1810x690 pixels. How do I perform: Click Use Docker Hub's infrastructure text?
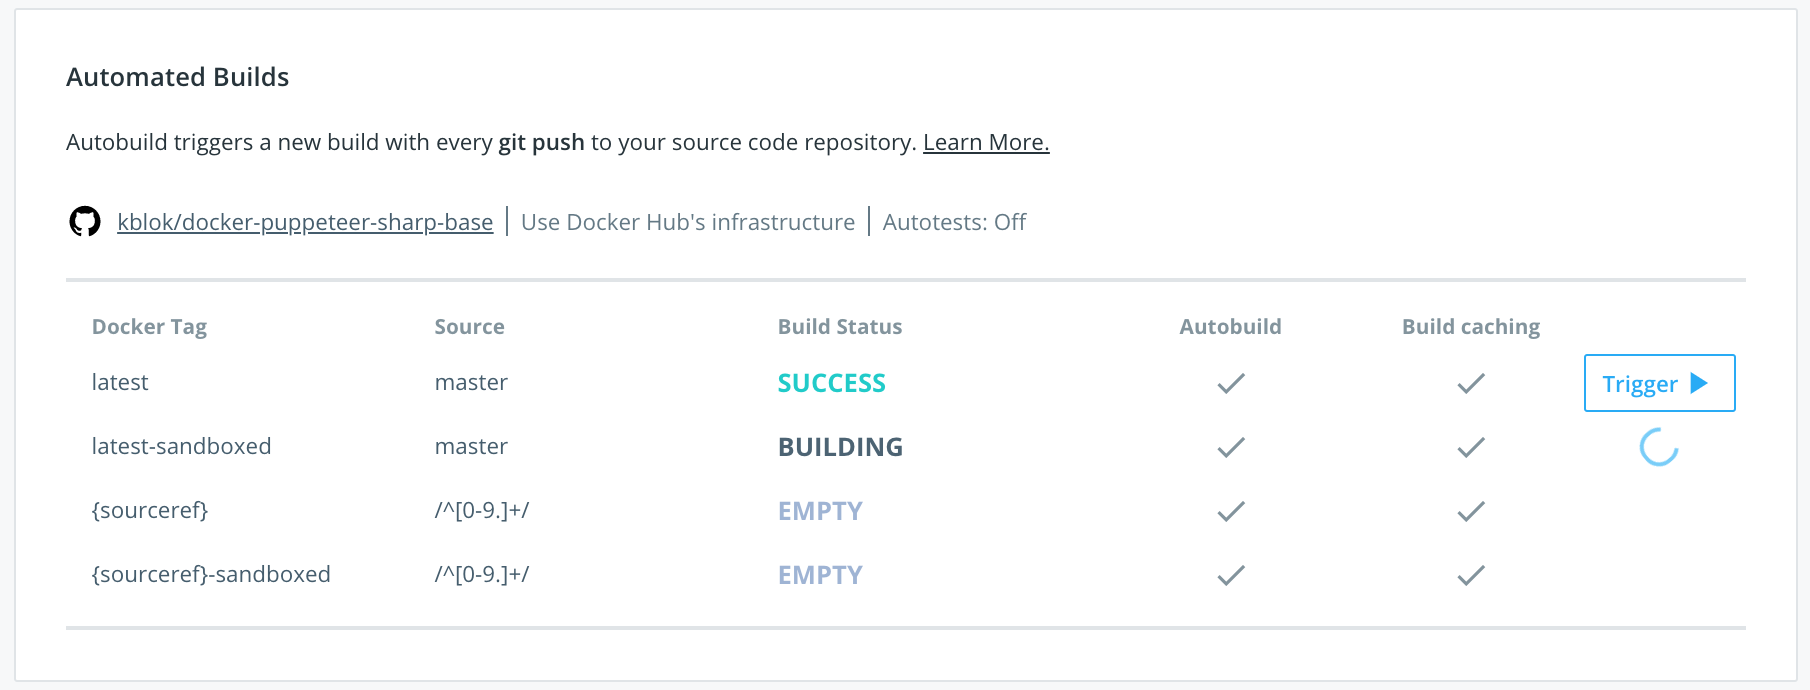(688, 222)
